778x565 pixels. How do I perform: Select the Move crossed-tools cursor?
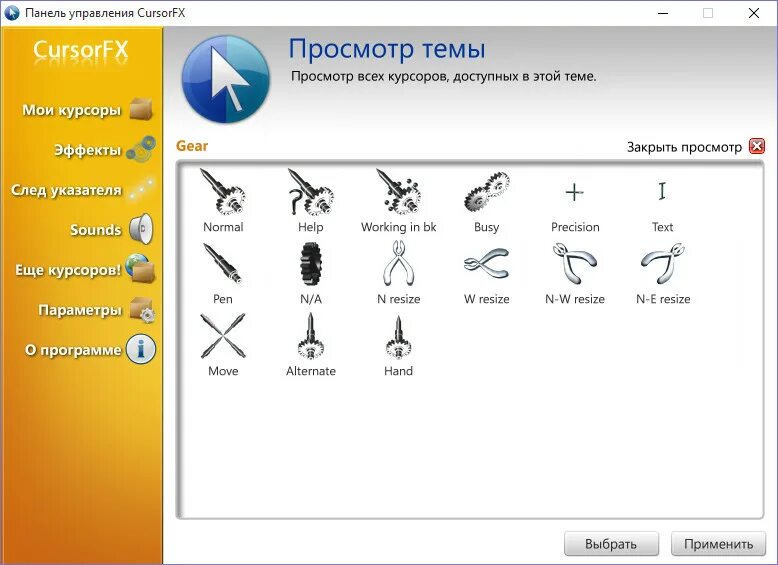[x=223, y=336]
